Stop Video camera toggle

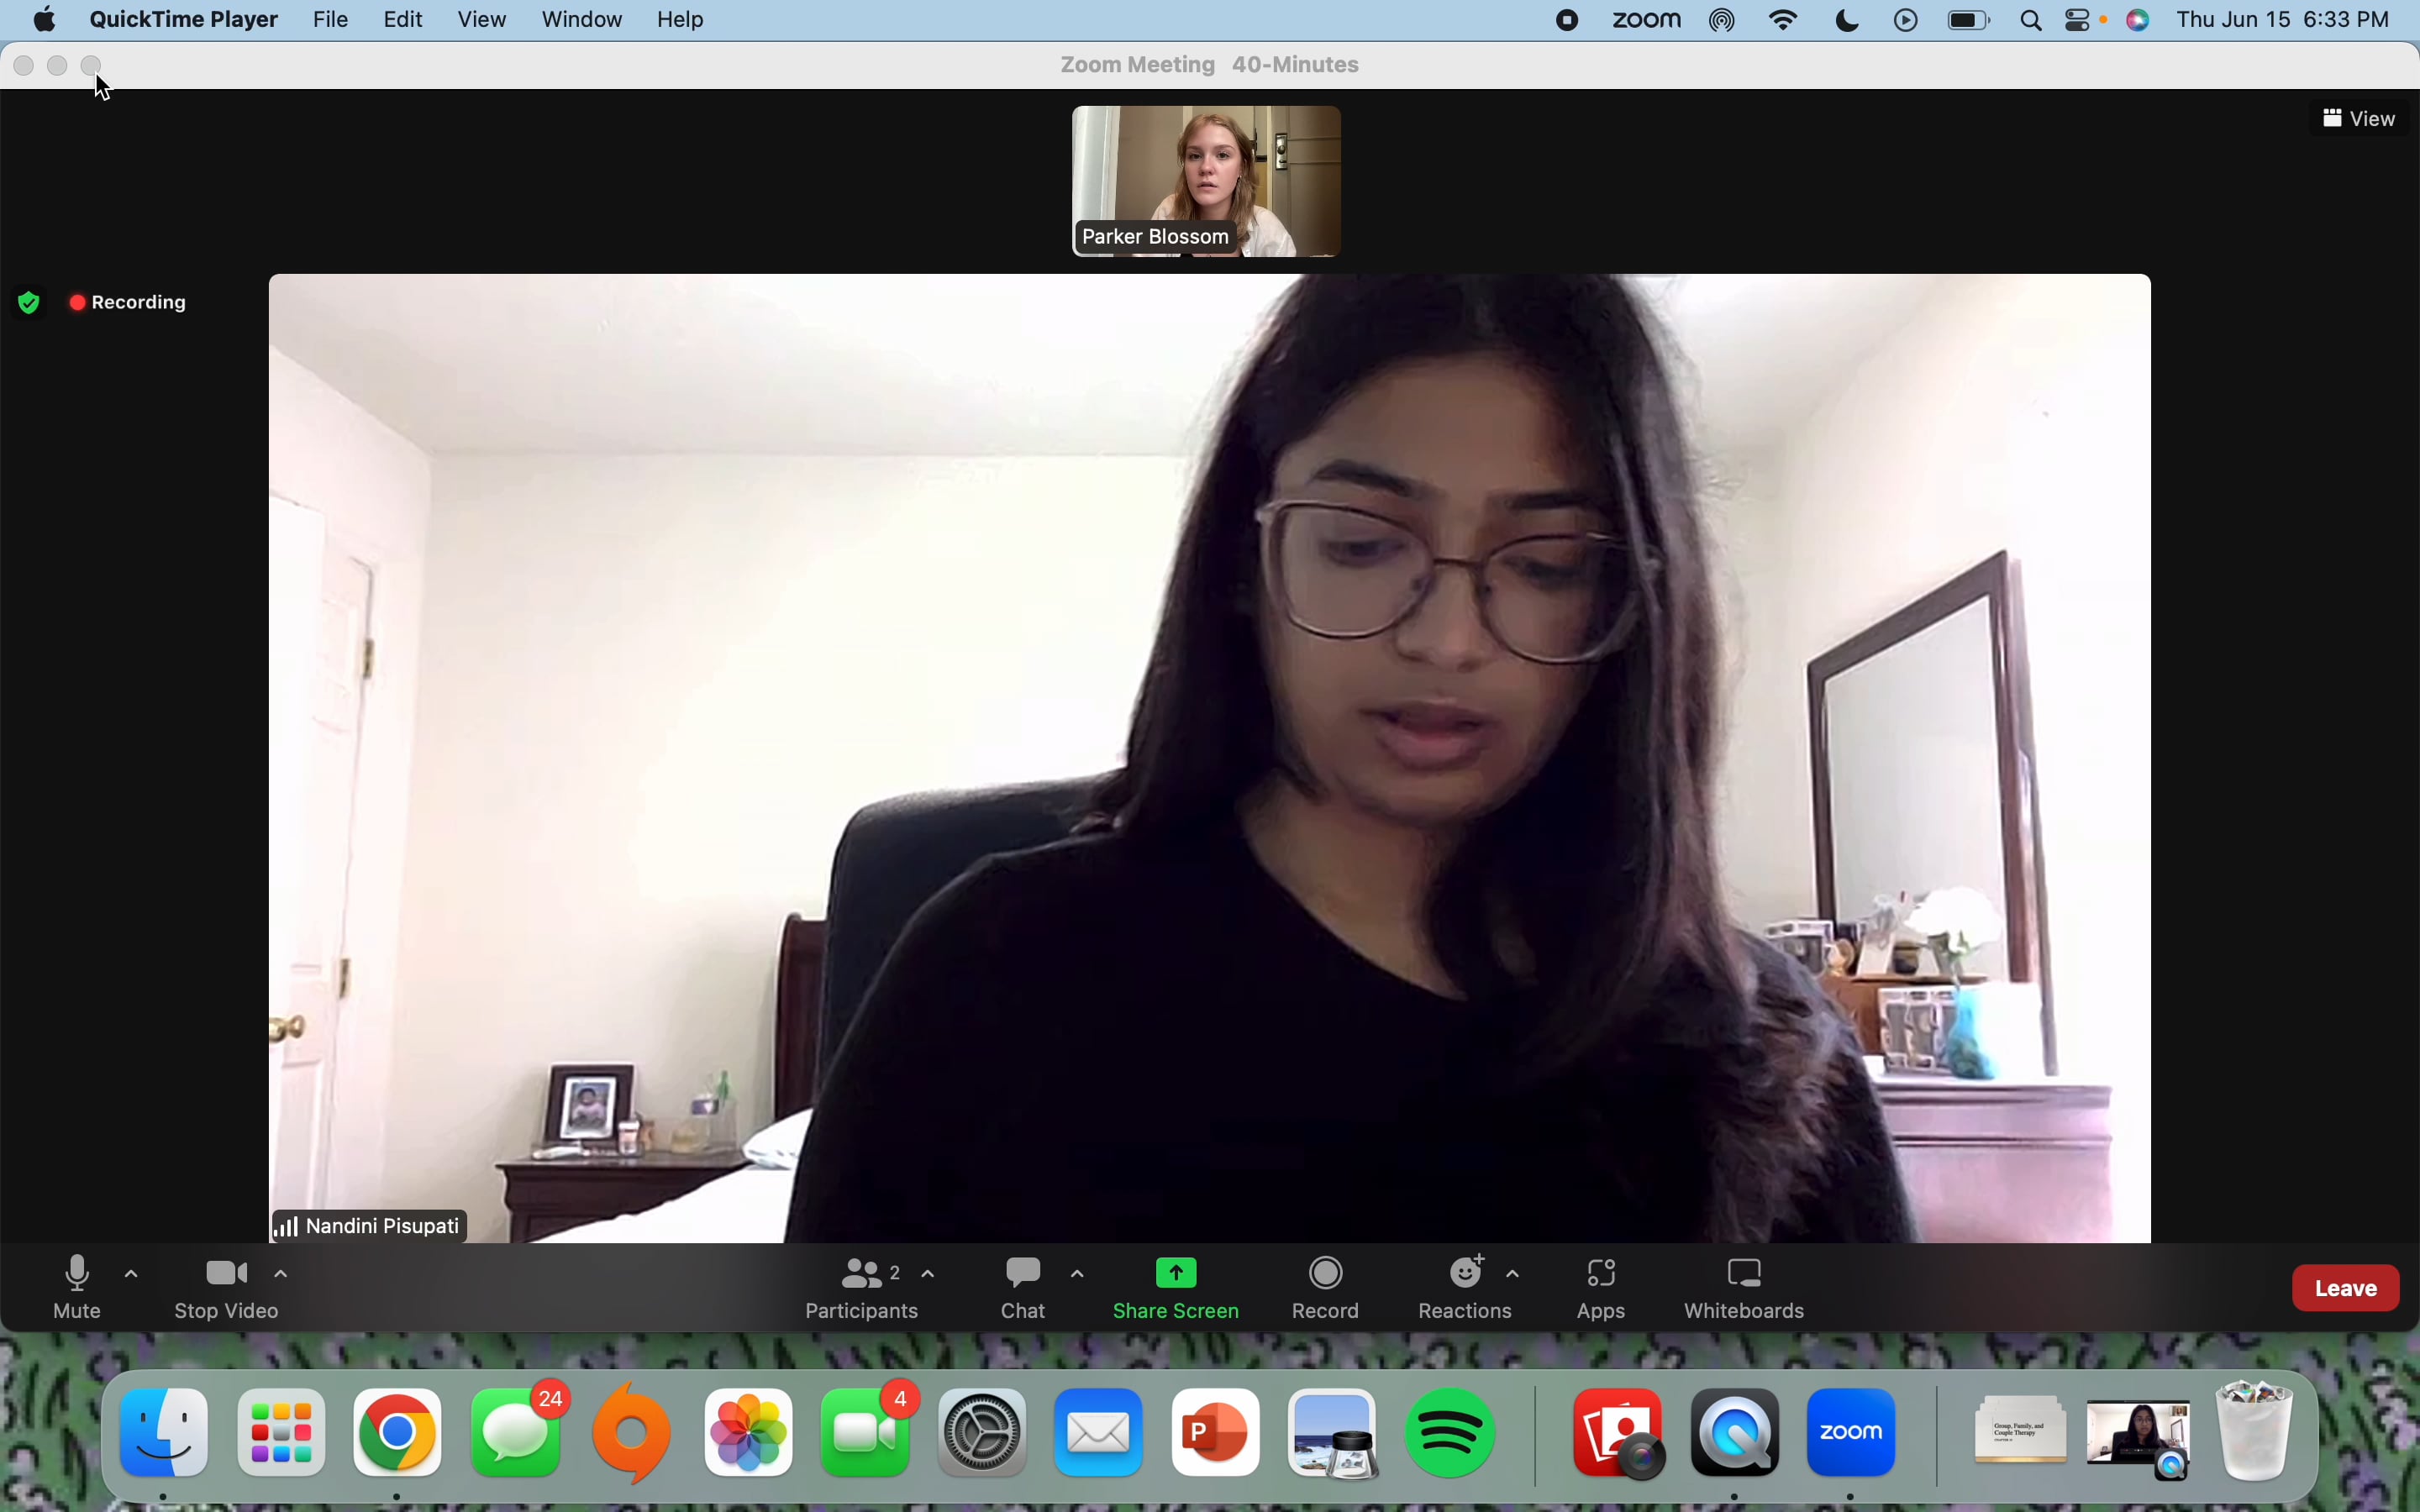227,1288
